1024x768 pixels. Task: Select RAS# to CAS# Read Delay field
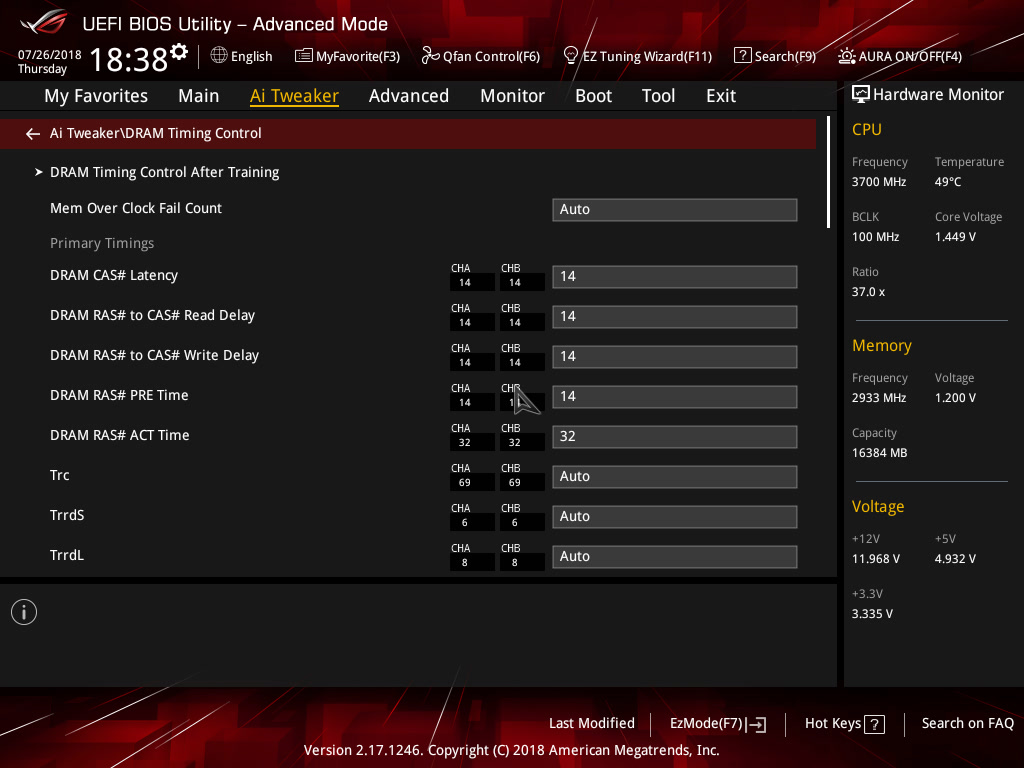[675, 317]
